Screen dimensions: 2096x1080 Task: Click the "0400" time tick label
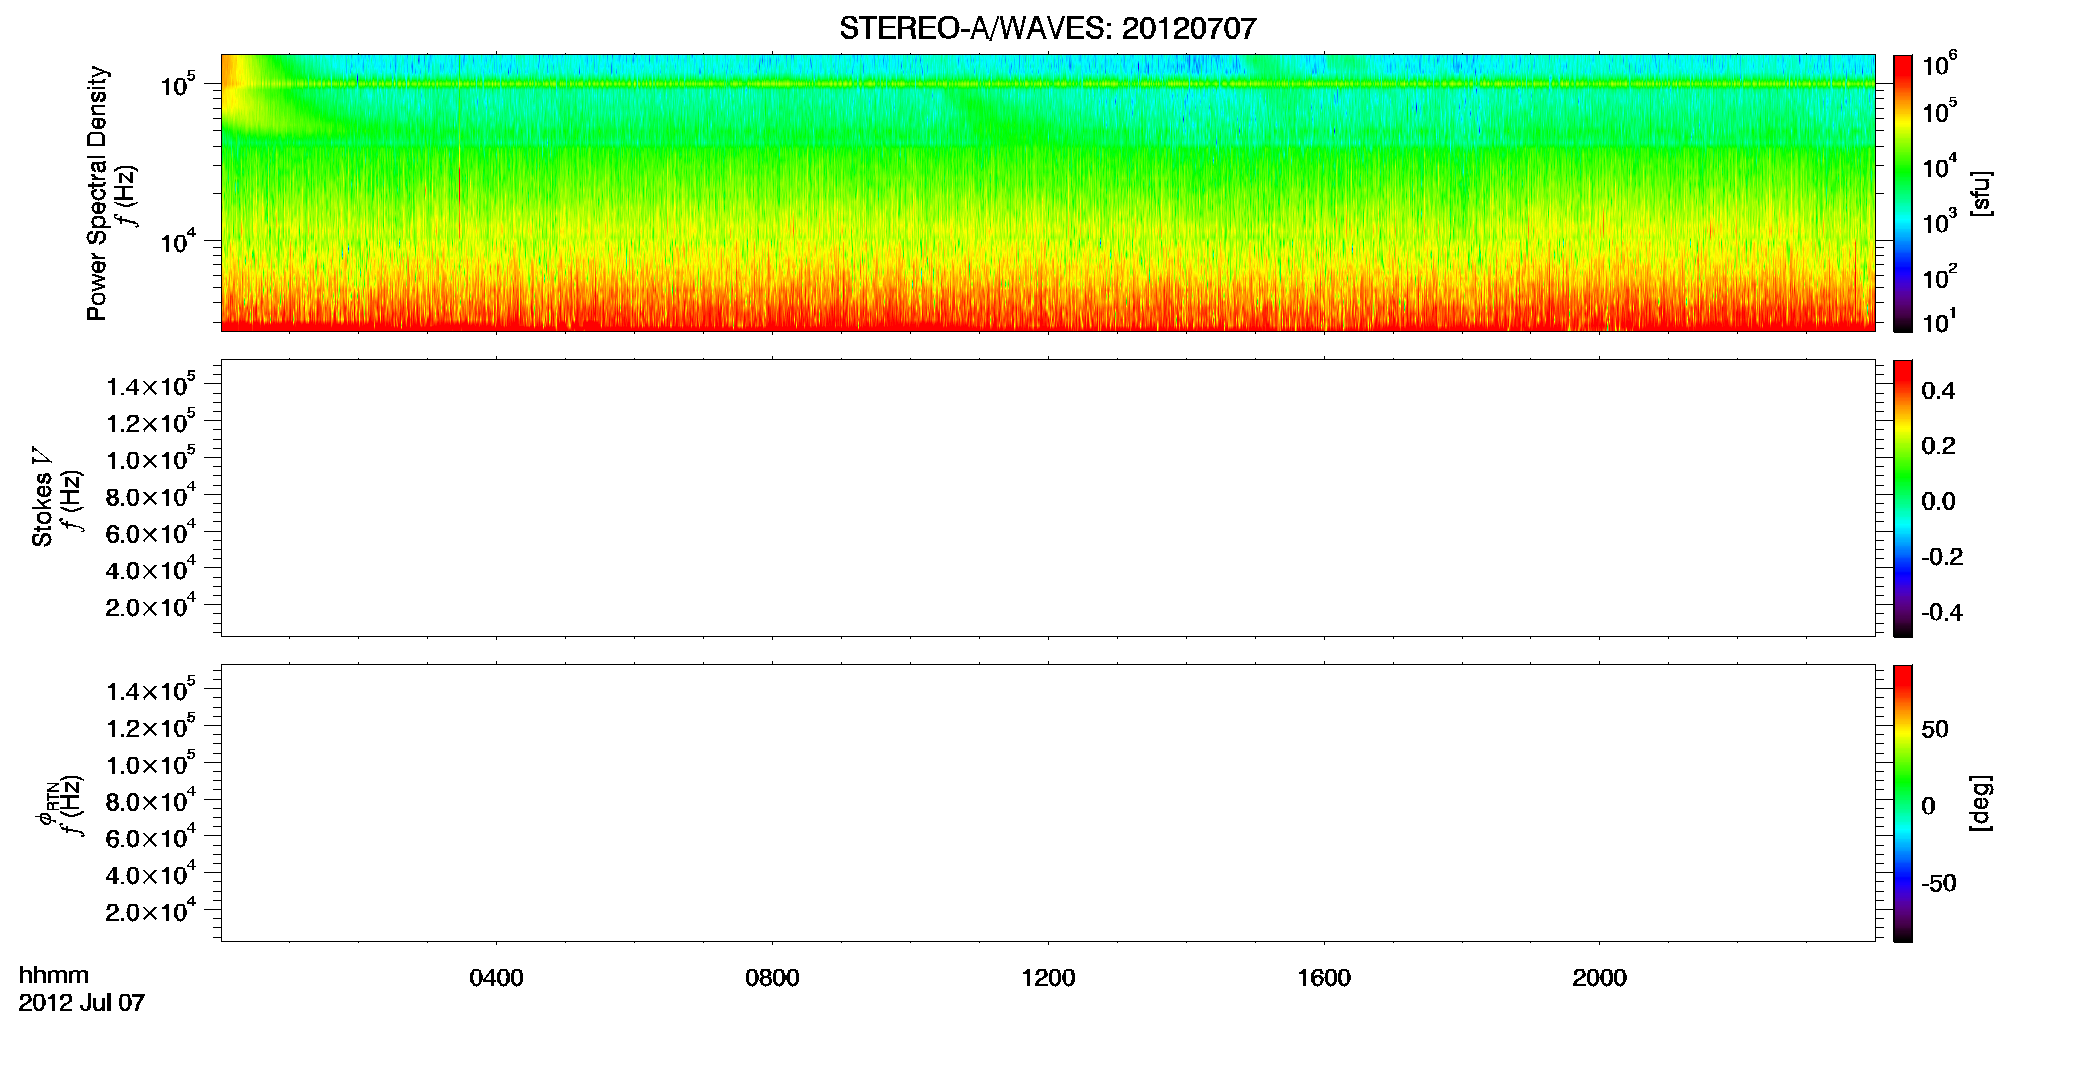(496, 978)
